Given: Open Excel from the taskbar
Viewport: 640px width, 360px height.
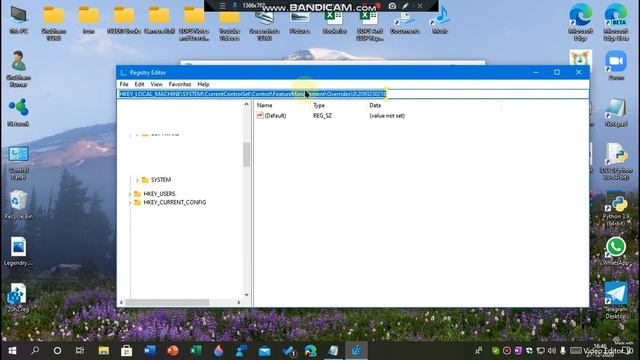Looking at the screenshot, I should (x=196, y=351).
